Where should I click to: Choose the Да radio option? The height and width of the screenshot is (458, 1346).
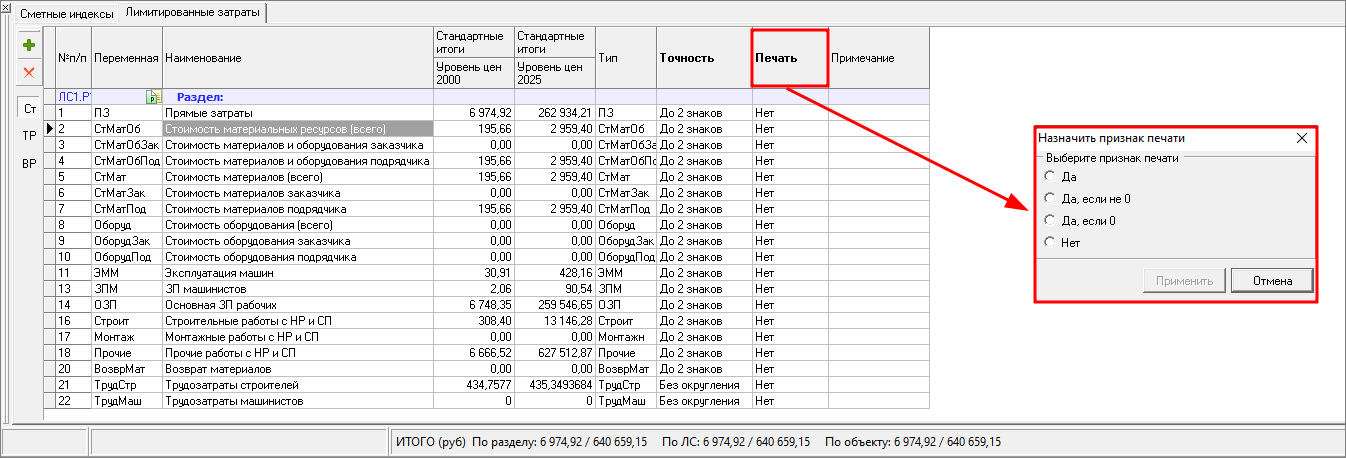(x=1049, y=177)
